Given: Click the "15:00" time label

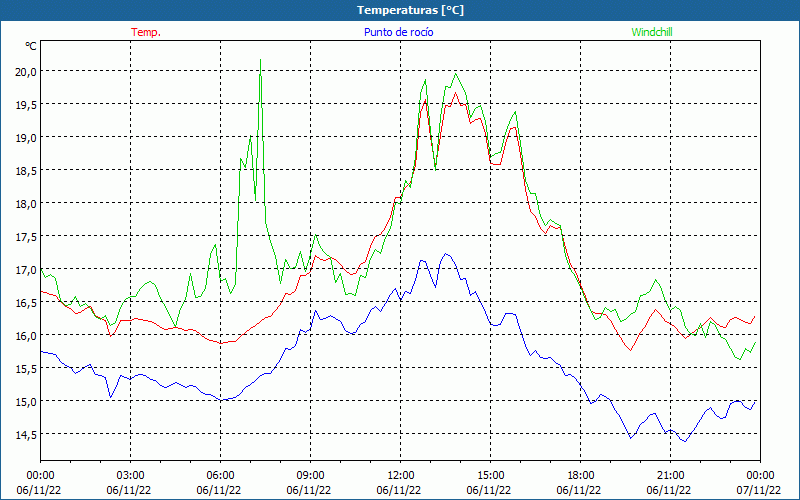Looking at the screenshot, I should coord(490,476).
